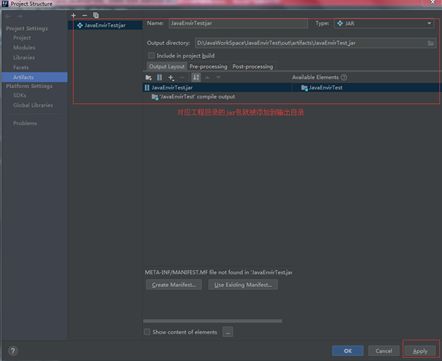Open the SDKs platform settings
Screen dimensions: 442x361
click(x=20, y=95)
